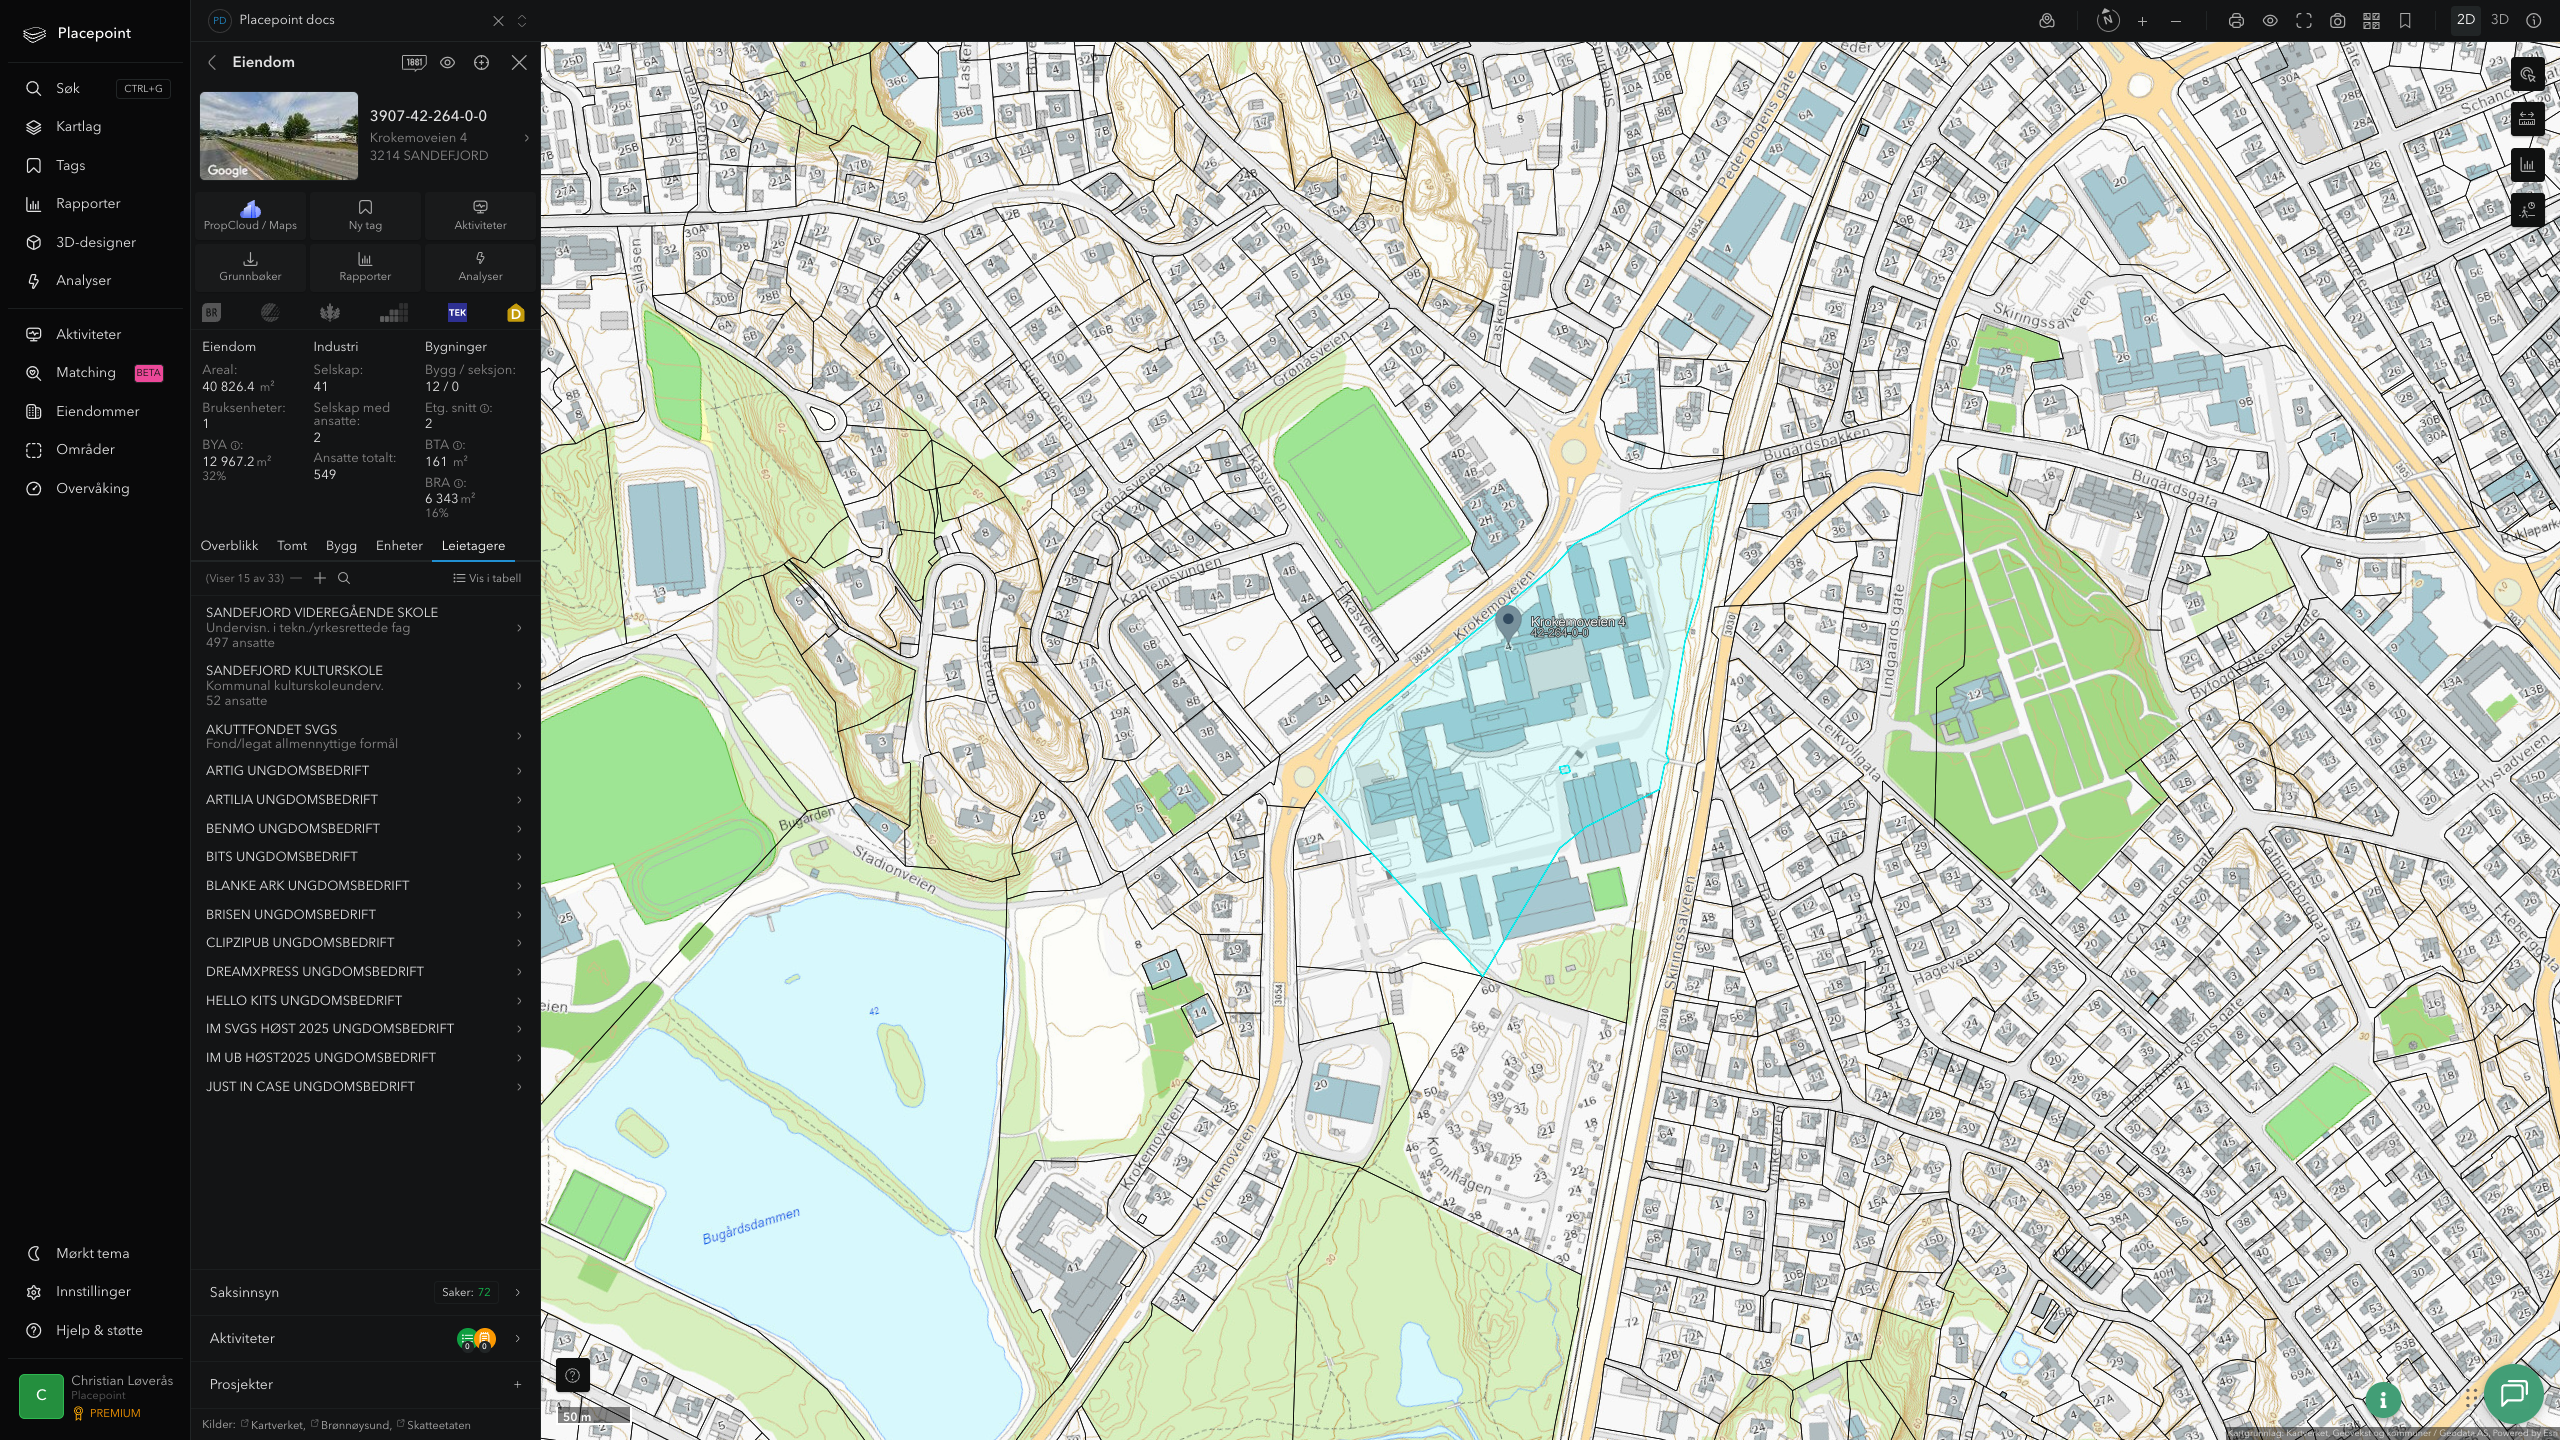2560x1440 pixels.
Task: Toggle map layer visibility eye in toolbar
Action: (2270, 20)
